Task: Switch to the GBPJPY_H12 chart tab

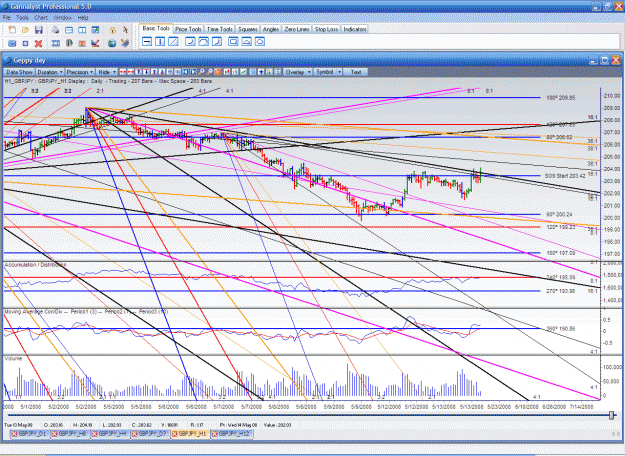Action: 232,434
